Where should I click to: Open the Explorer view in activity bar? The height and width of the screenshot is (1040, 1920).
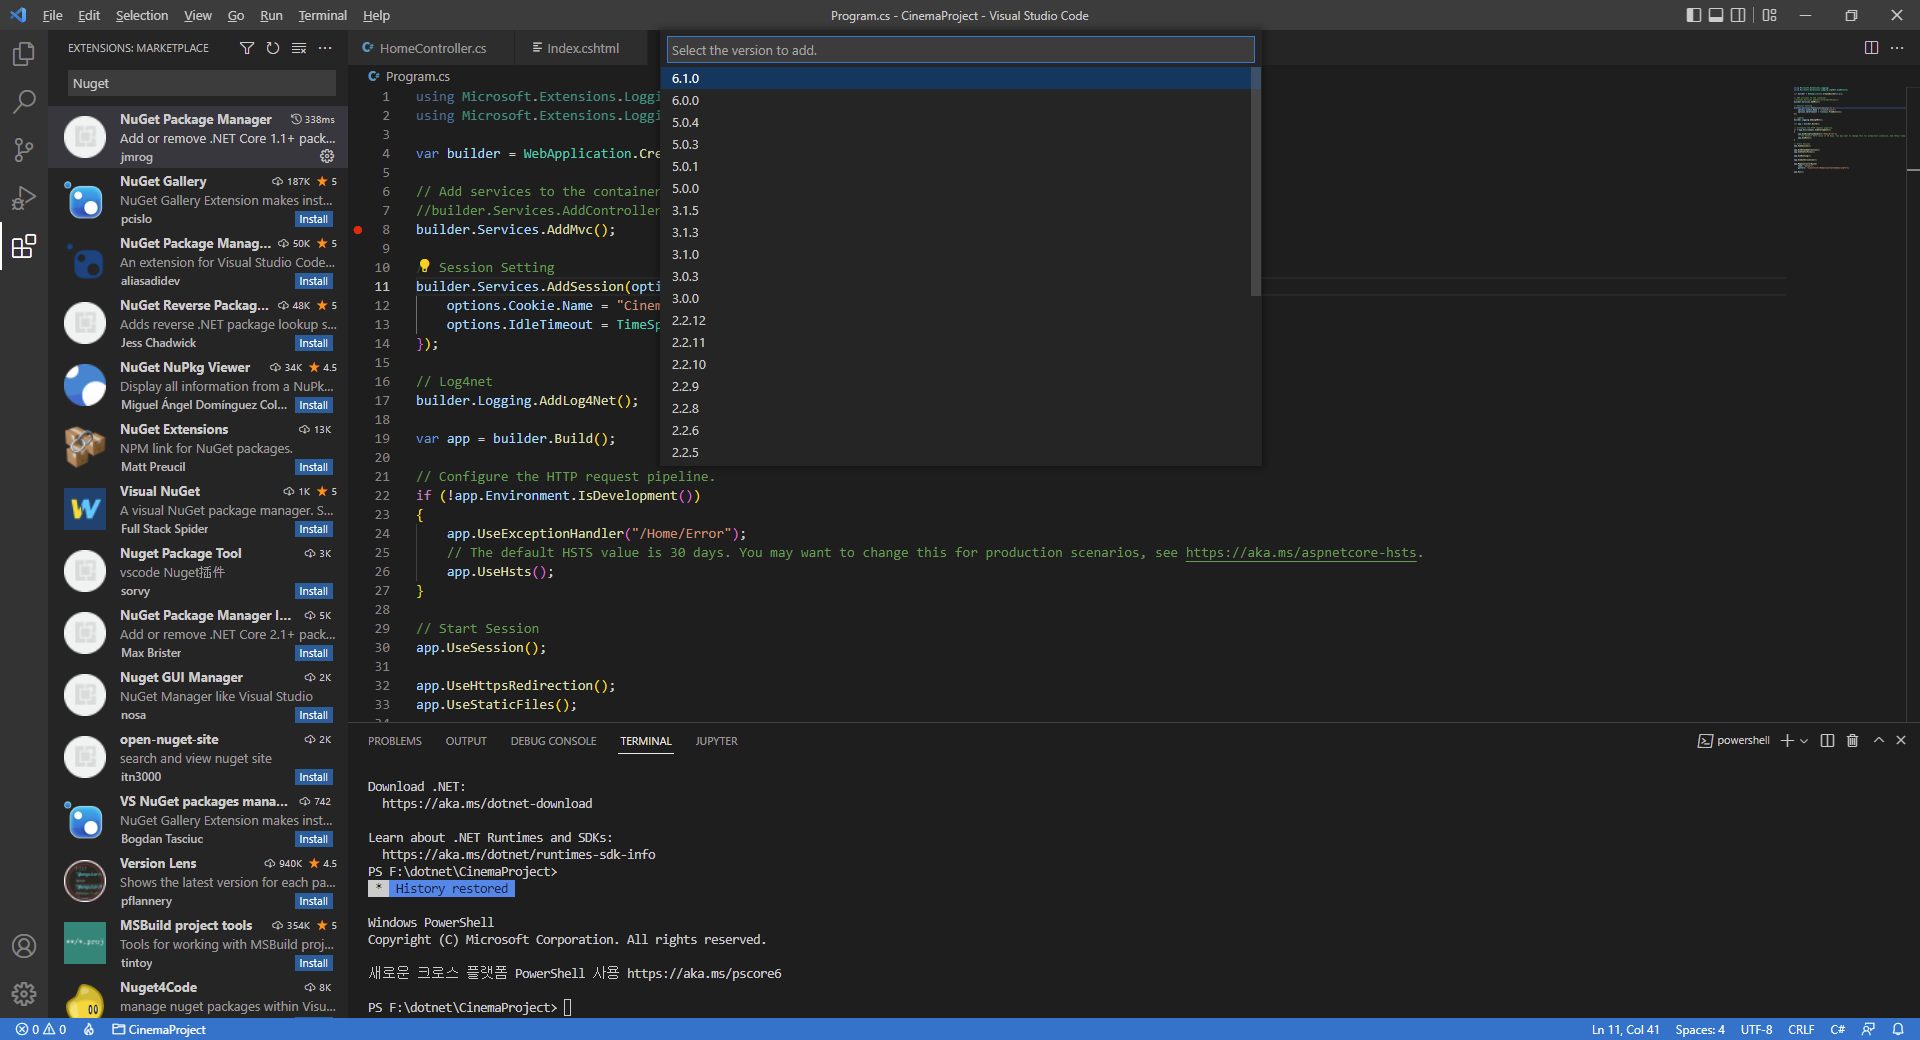coord(24,54)
